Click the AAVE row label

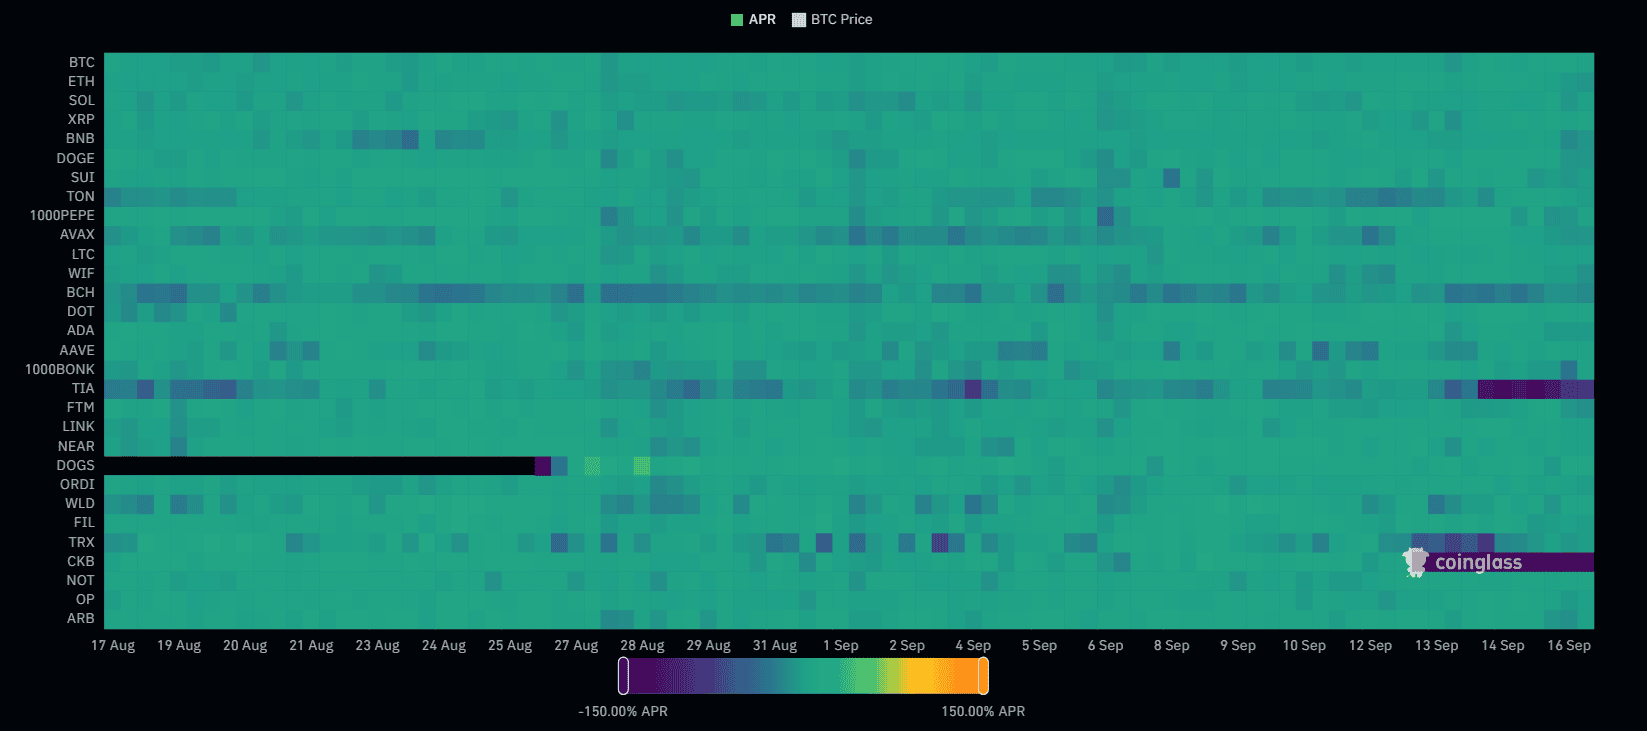[x=77, y=350]
